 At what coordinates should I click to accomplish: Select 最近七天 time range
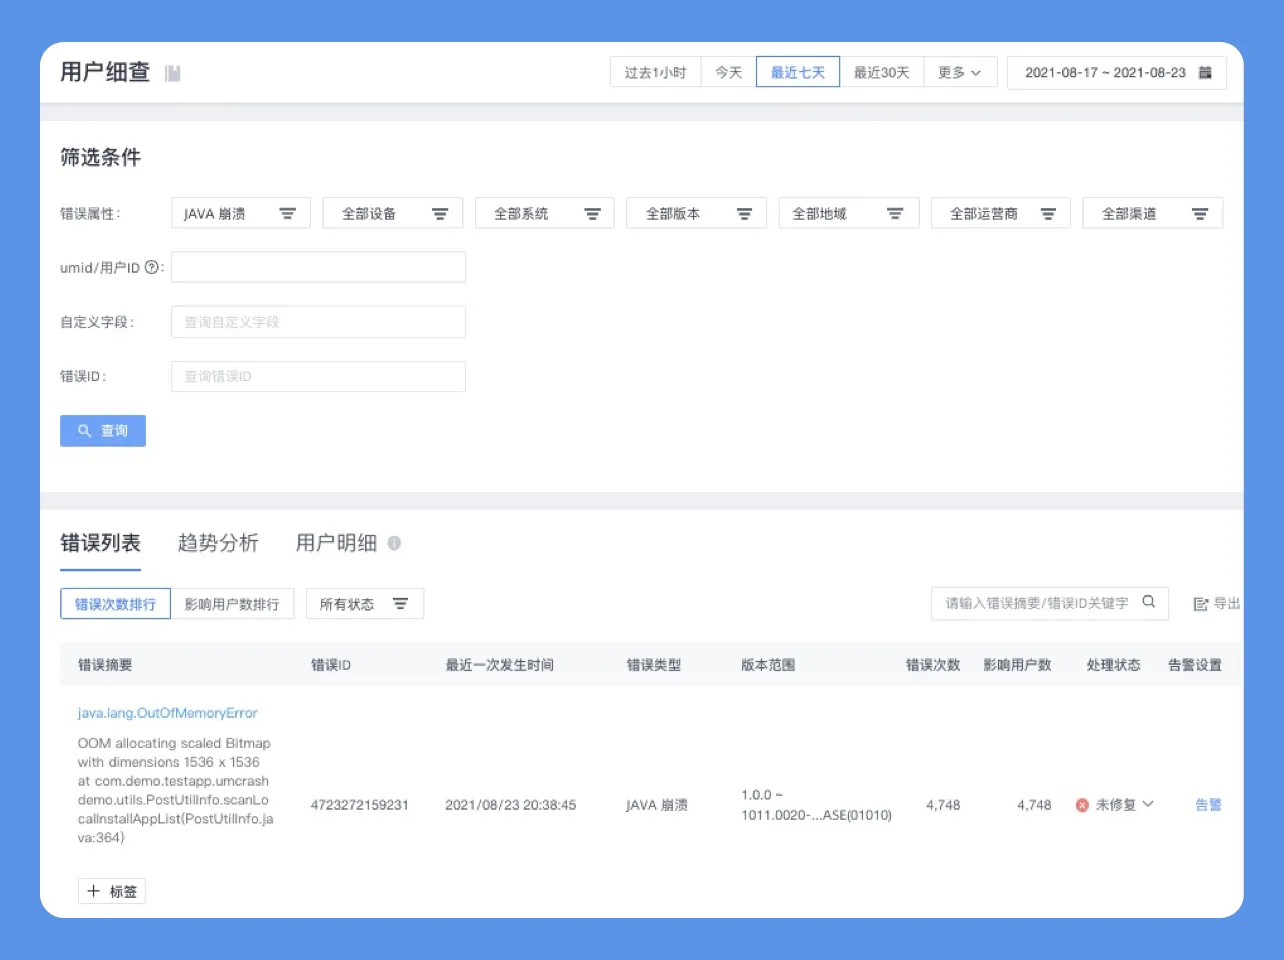click(798, 73)
